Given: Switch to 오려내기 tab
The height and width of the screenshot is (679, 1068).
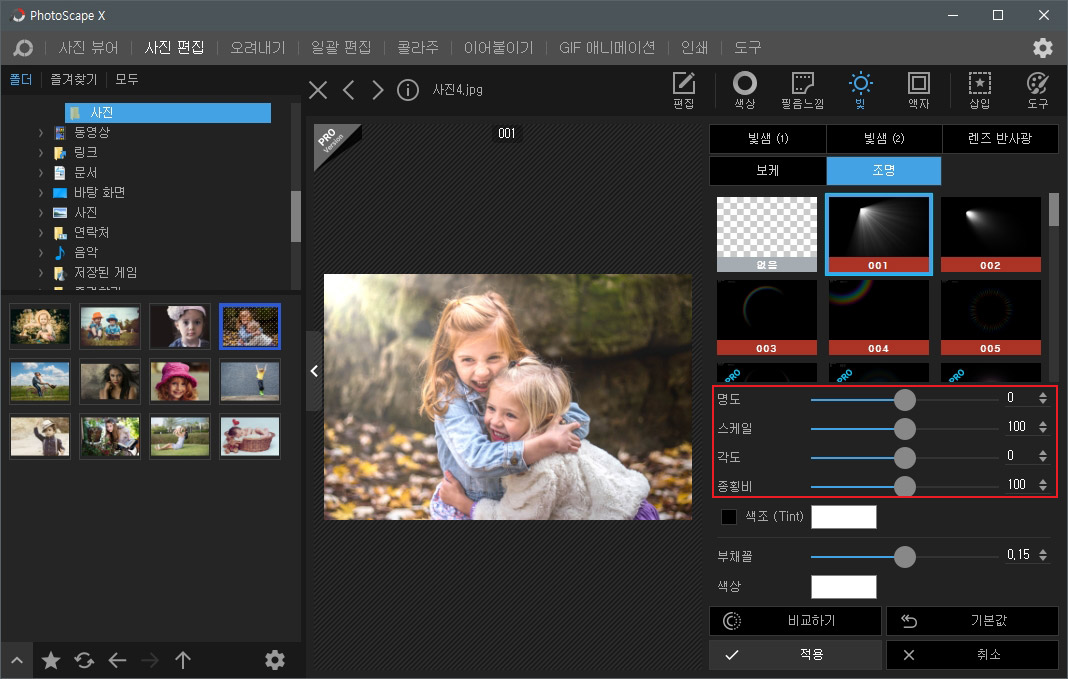Looking at the screenshot, I should coord(257,48).
